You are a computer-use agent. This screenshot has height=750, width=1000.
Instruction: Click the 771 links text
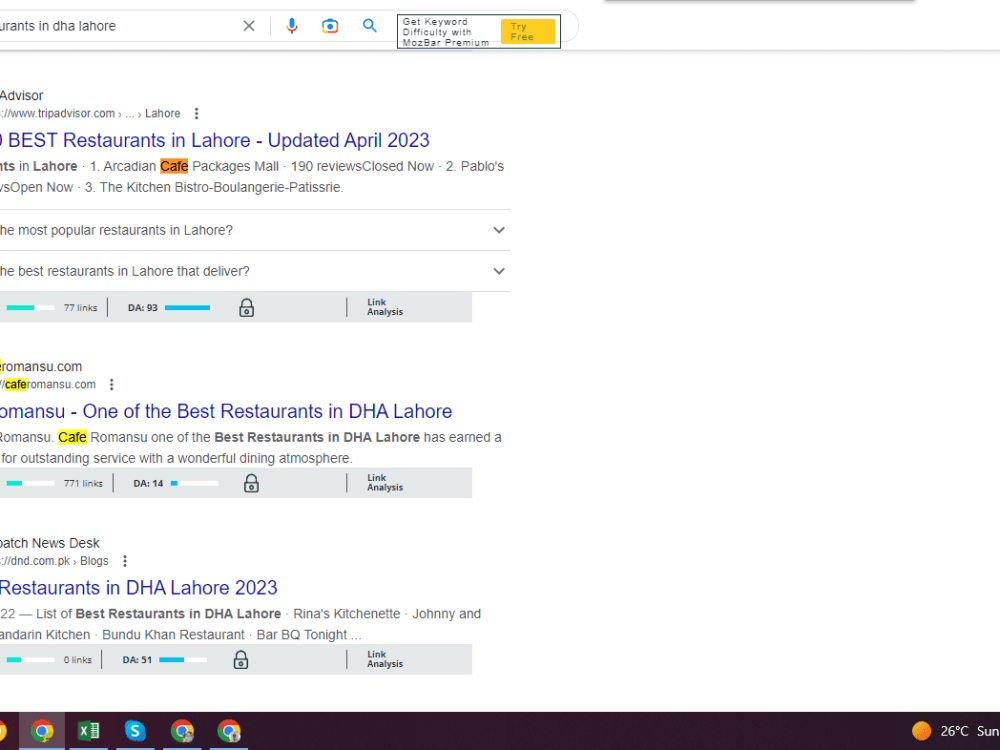click(83, 483)
